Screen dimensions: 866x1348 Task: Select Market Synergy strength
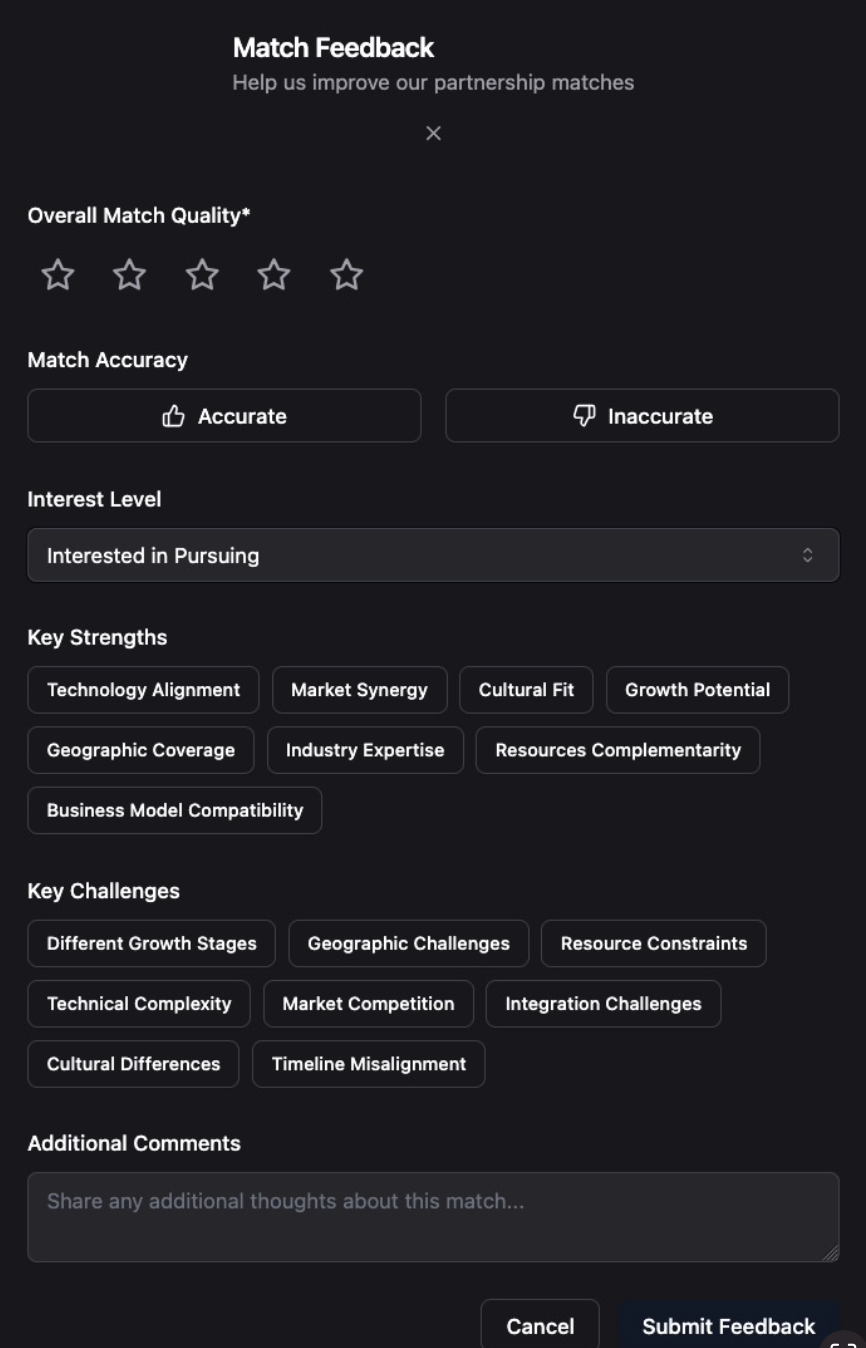point(359,690)
